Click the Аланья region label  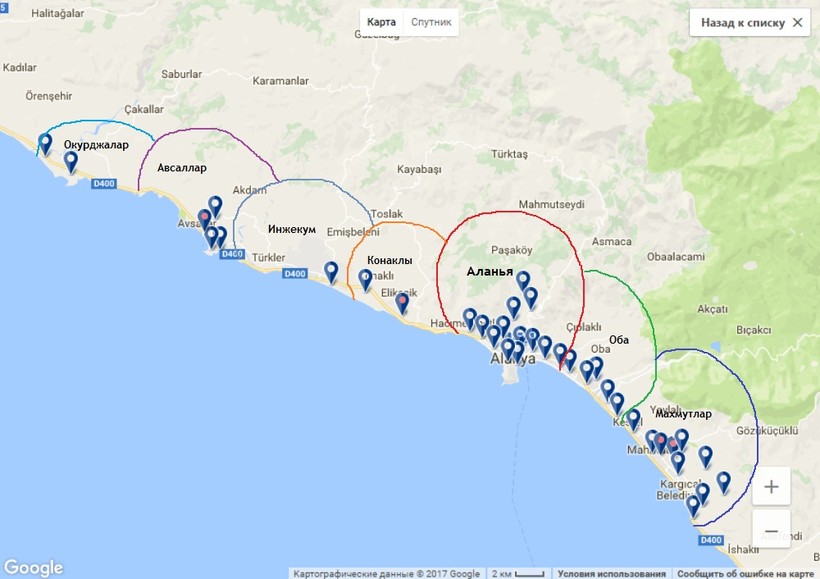coord(489,272)
